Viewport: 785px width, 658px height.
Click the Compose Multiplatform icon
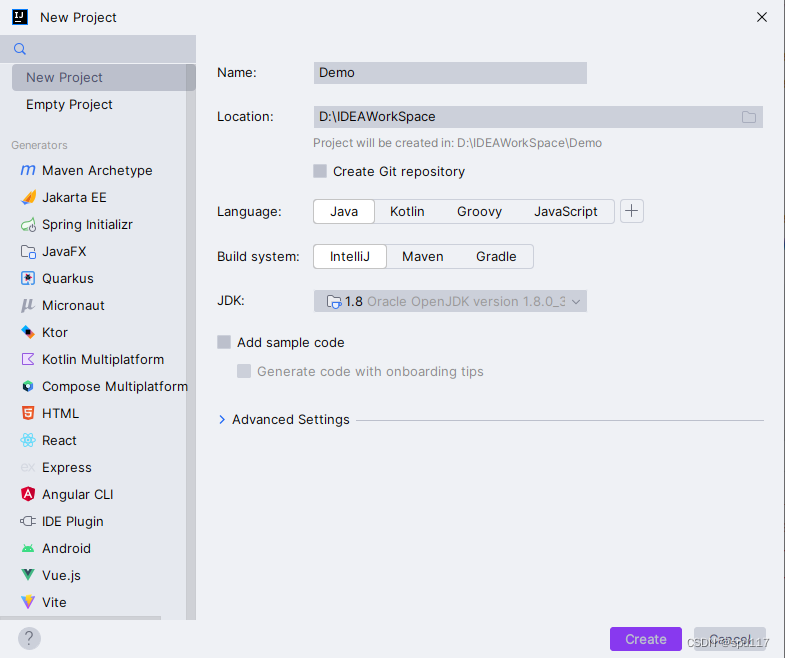pyautogui.click(x=28, y=387)
